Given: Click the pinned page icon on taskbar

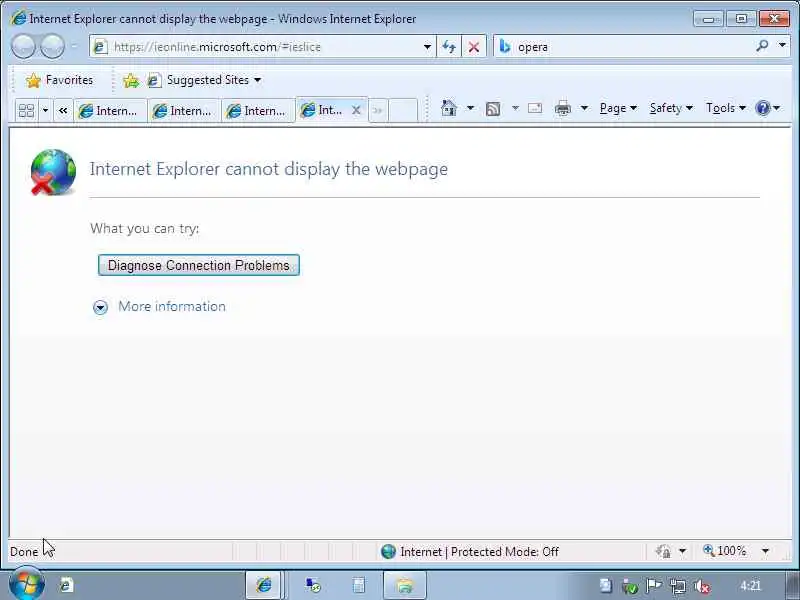Looking at the screenshot, I should click(x=66, y=585).
